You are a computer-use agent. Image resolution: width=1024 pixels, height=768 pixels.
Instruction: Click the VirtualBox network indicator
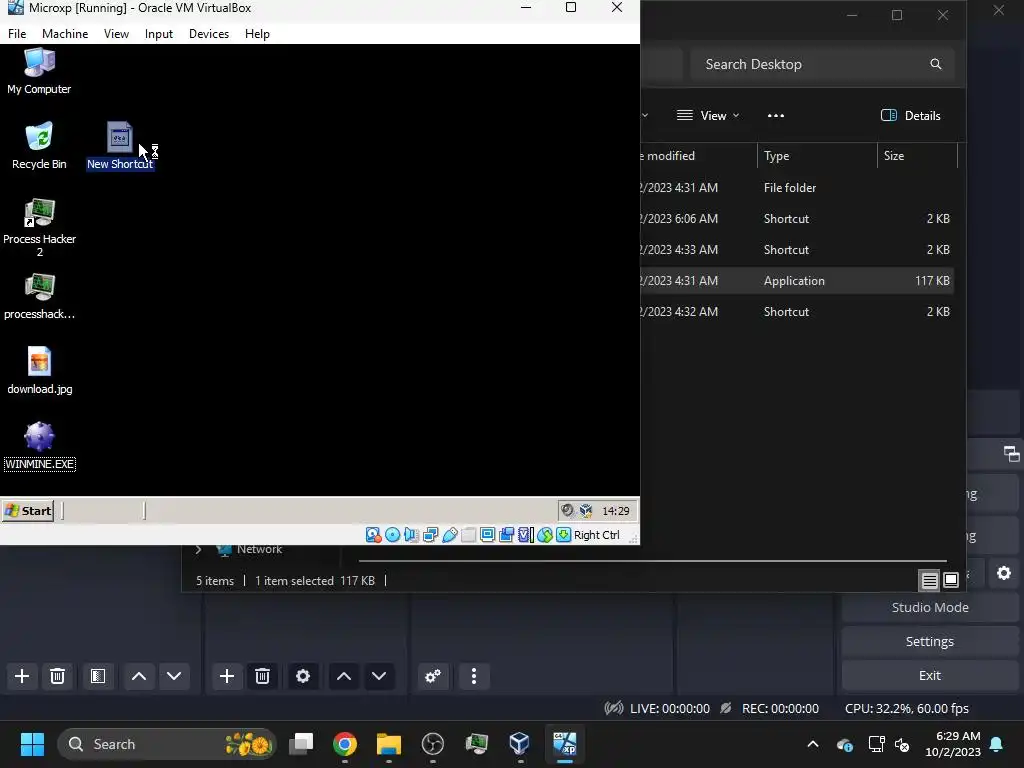click(x=430, y=535)
